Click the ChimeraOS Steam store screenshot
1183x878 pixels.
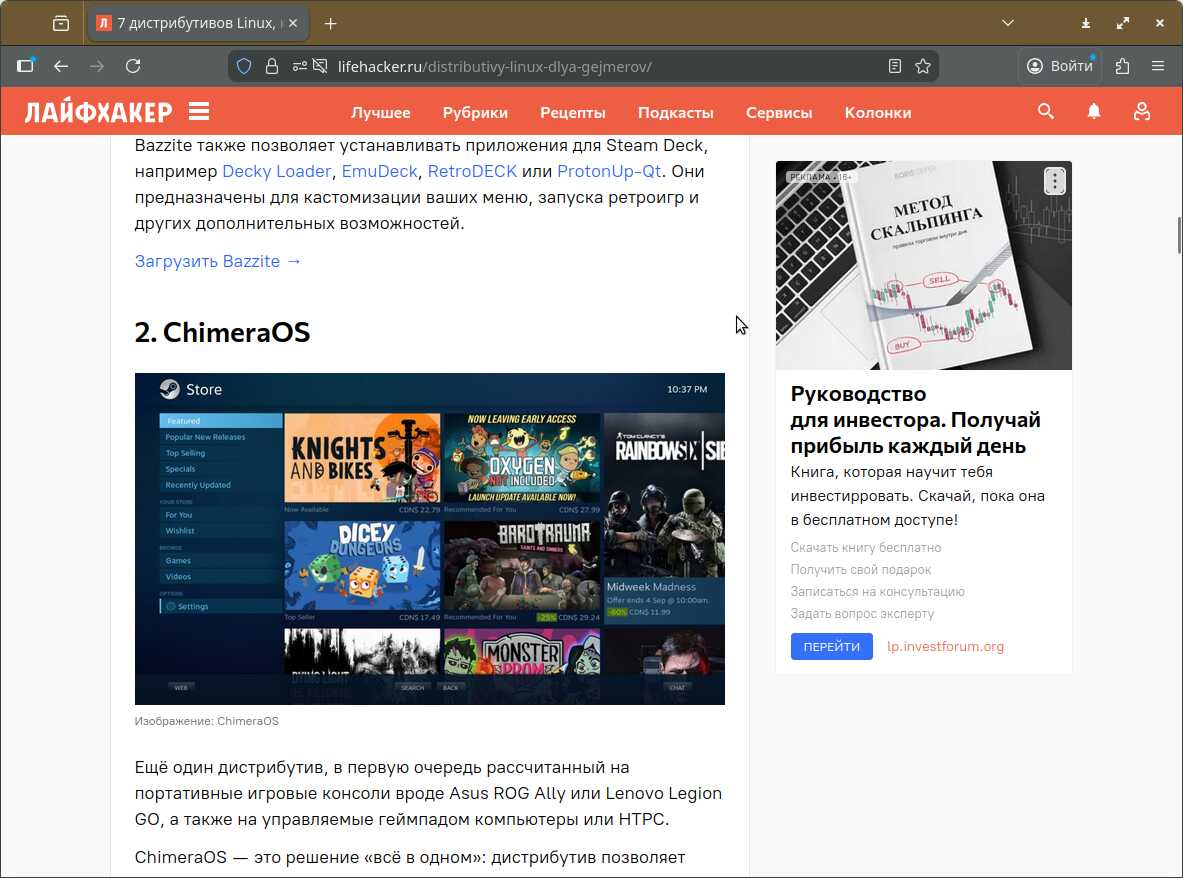click(429, 539)
